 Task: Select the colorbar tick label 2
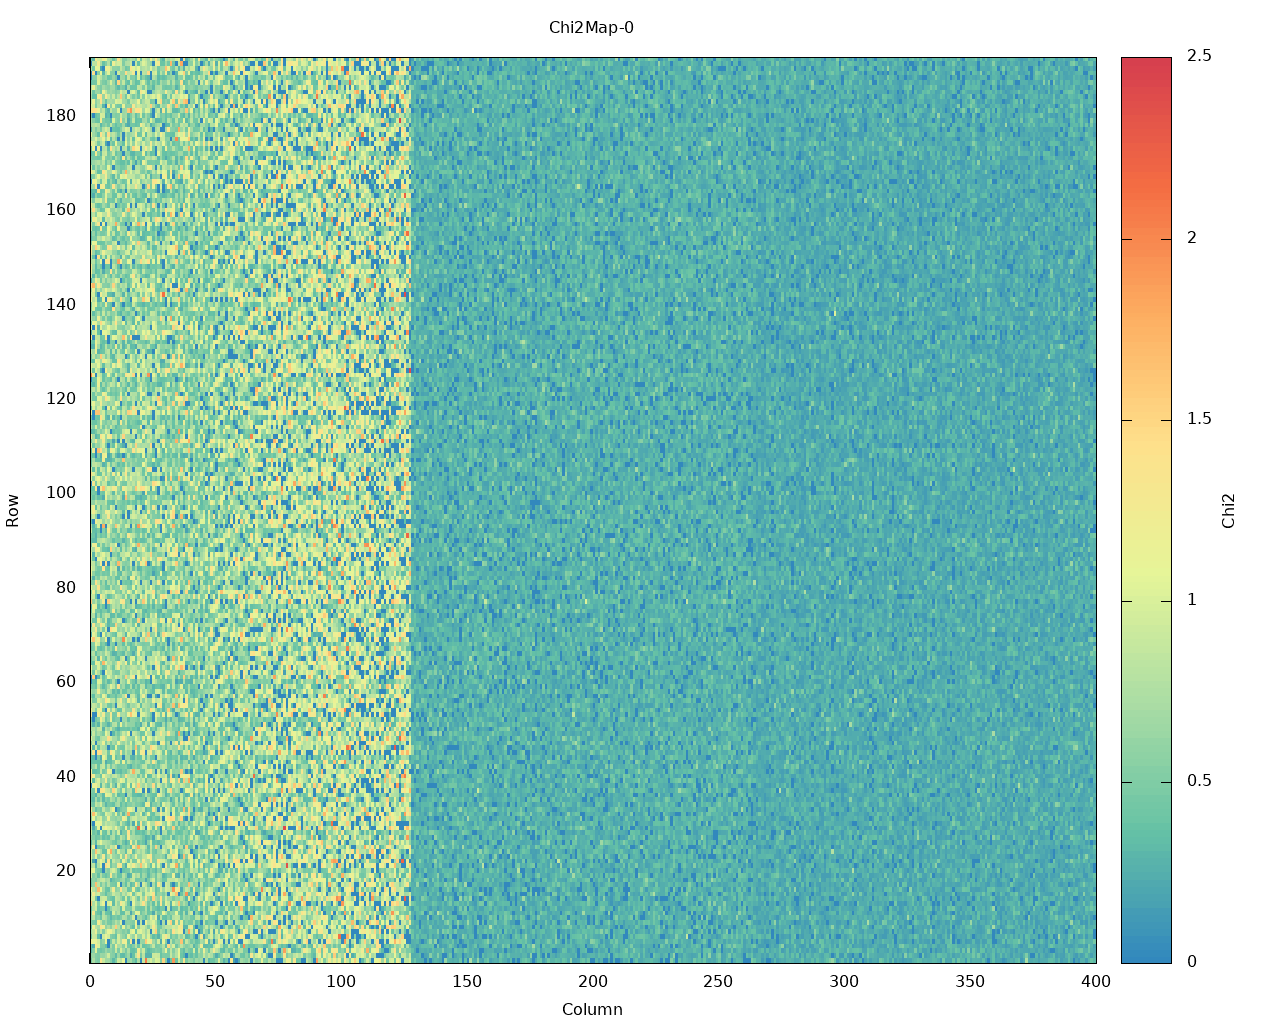[1191, 238]
